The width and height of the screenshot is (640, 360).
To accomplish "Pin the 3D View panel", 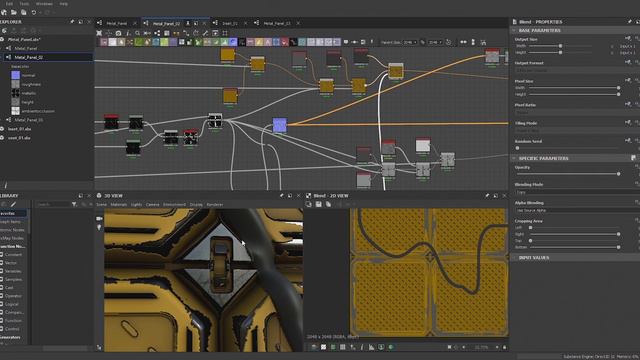I will coord(282,196).
